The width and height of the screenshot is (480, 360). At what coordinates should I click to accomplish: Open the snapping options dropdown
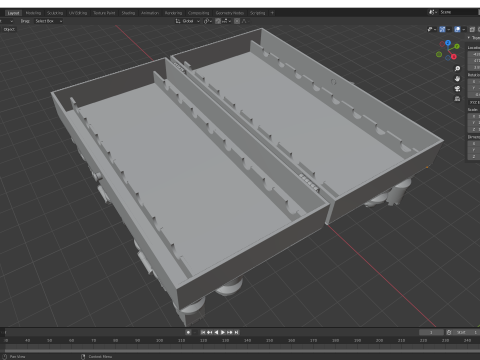pyautogui.click(x=225, y=21)
